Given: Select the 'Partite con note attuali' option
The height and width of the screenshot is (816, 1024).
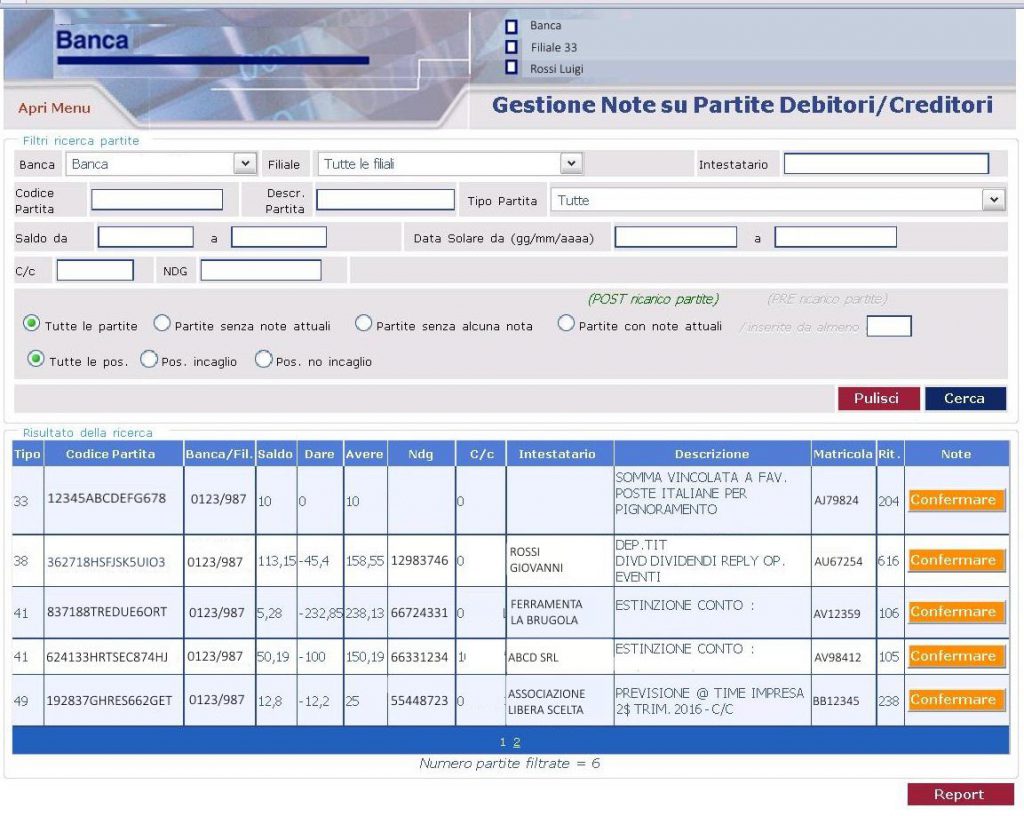Looking at the screenshot, I should point(566,323).
